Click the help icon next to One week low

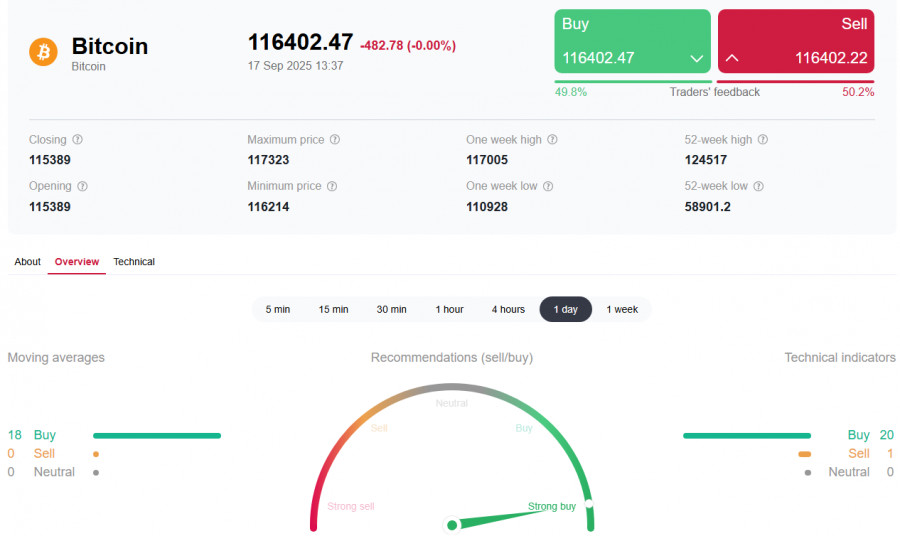coord(548,186)
